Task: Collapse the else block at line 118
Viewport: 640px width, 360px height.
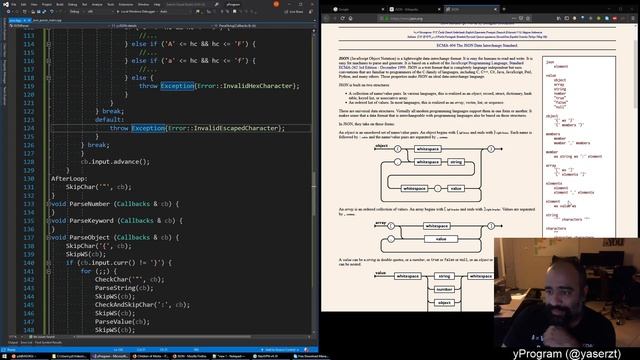Action: pos(49,78)
